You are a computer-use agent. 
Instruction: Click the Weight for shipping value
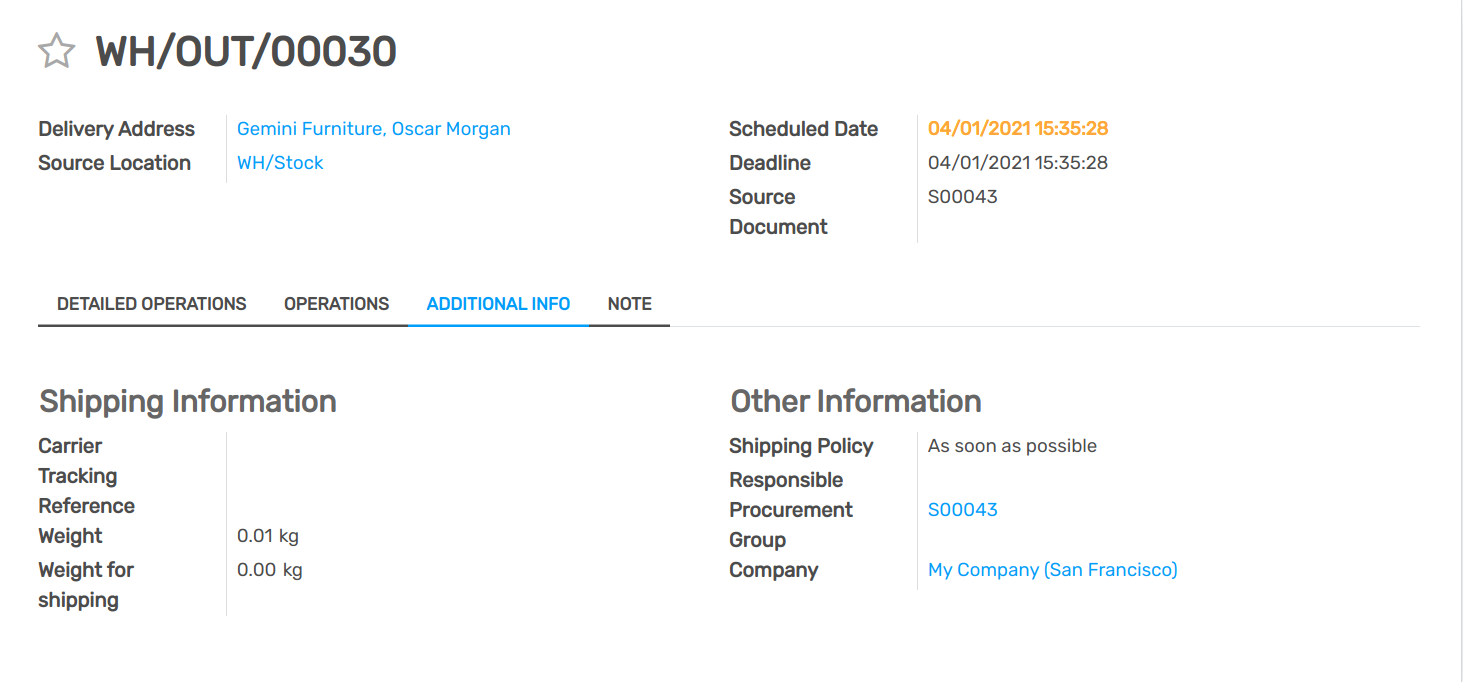270,569
